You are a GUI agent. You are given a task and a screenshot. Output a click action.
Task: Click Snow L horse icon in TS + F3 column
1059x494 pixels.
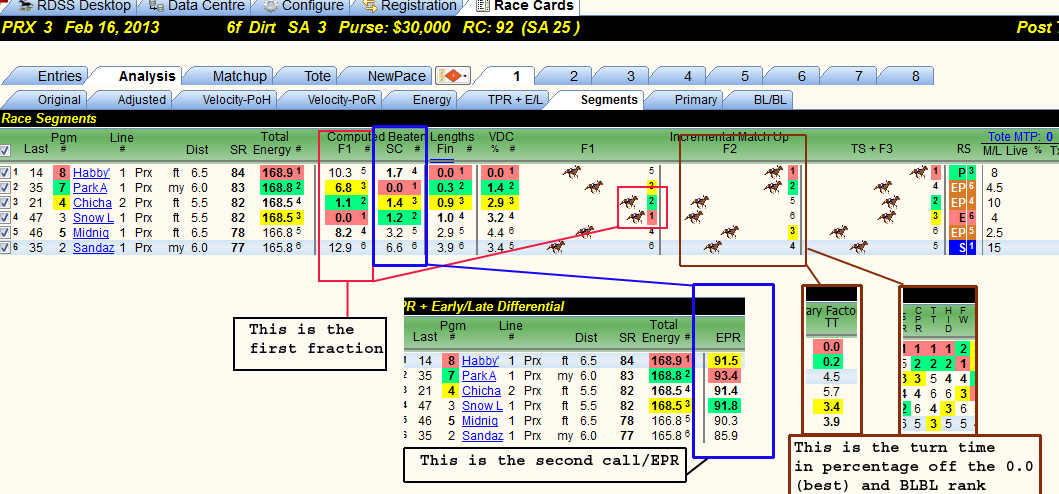click(x=887, y=217)
